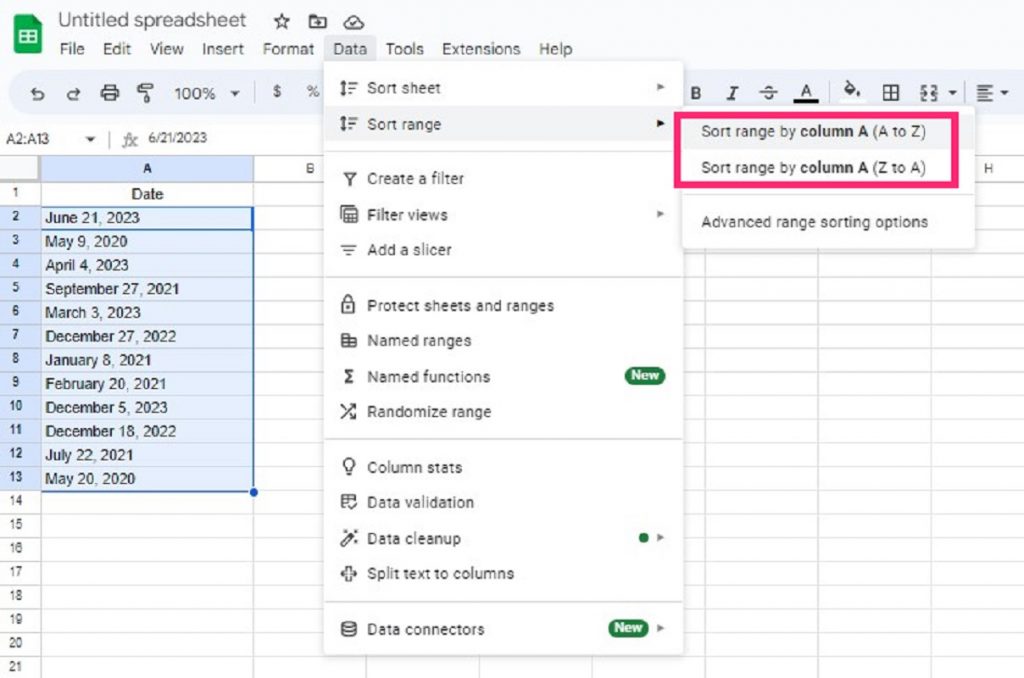The height and width of the screenshot is (678, 1024).
Task: Close the open Data menu
Action: [x=350, y=49]
